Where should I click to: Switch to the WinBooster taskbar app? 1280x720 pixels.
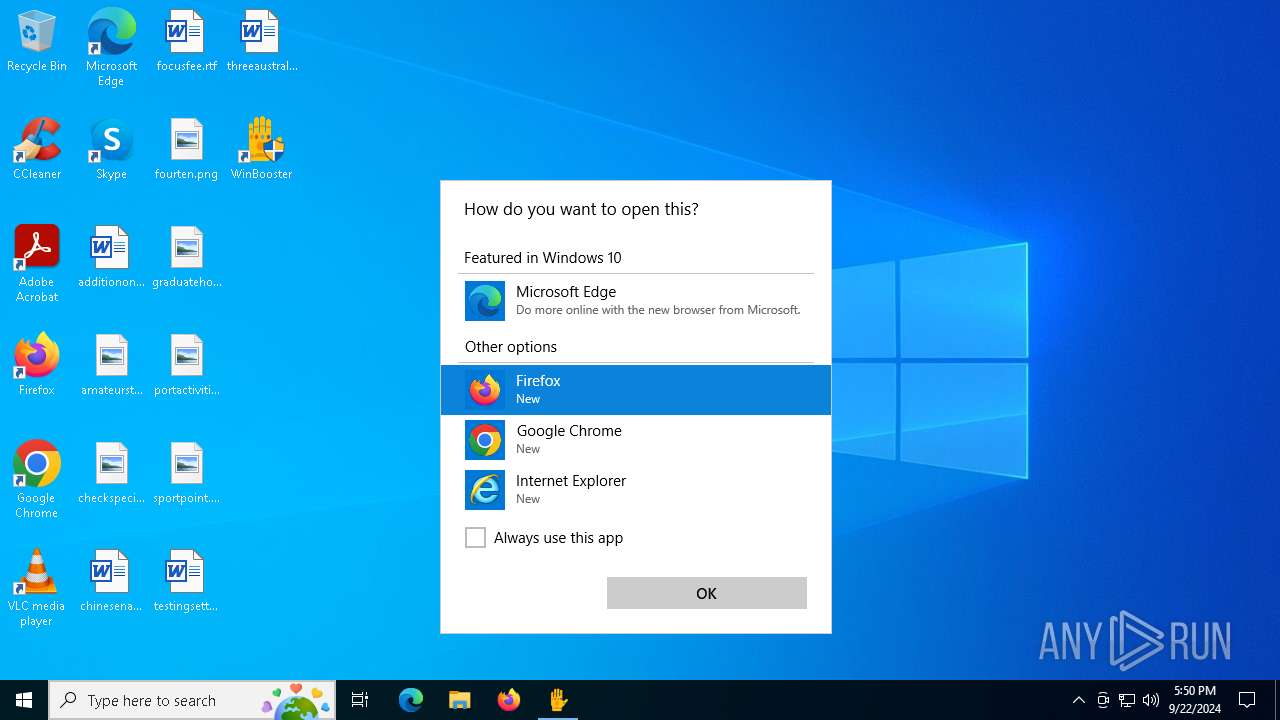tap(558, 700)
